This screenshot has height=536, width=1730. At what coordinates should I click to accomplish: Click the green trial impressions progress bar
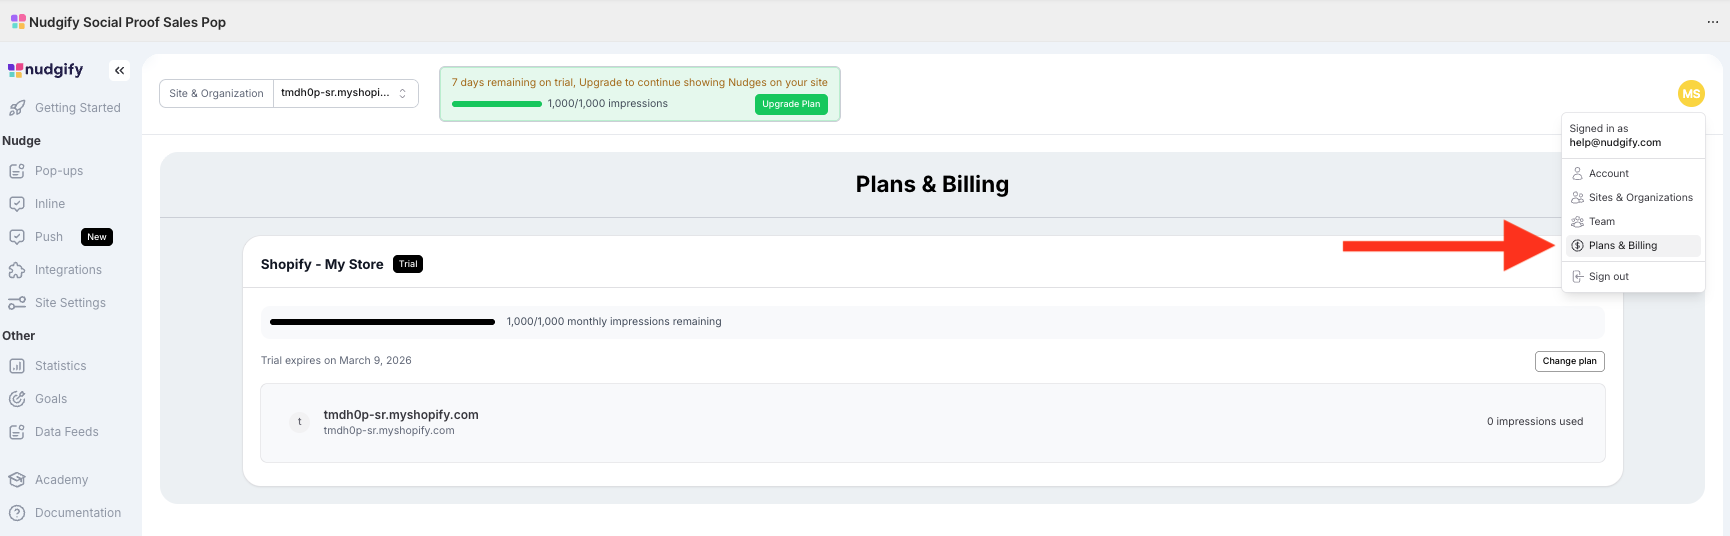coord(497,104)
